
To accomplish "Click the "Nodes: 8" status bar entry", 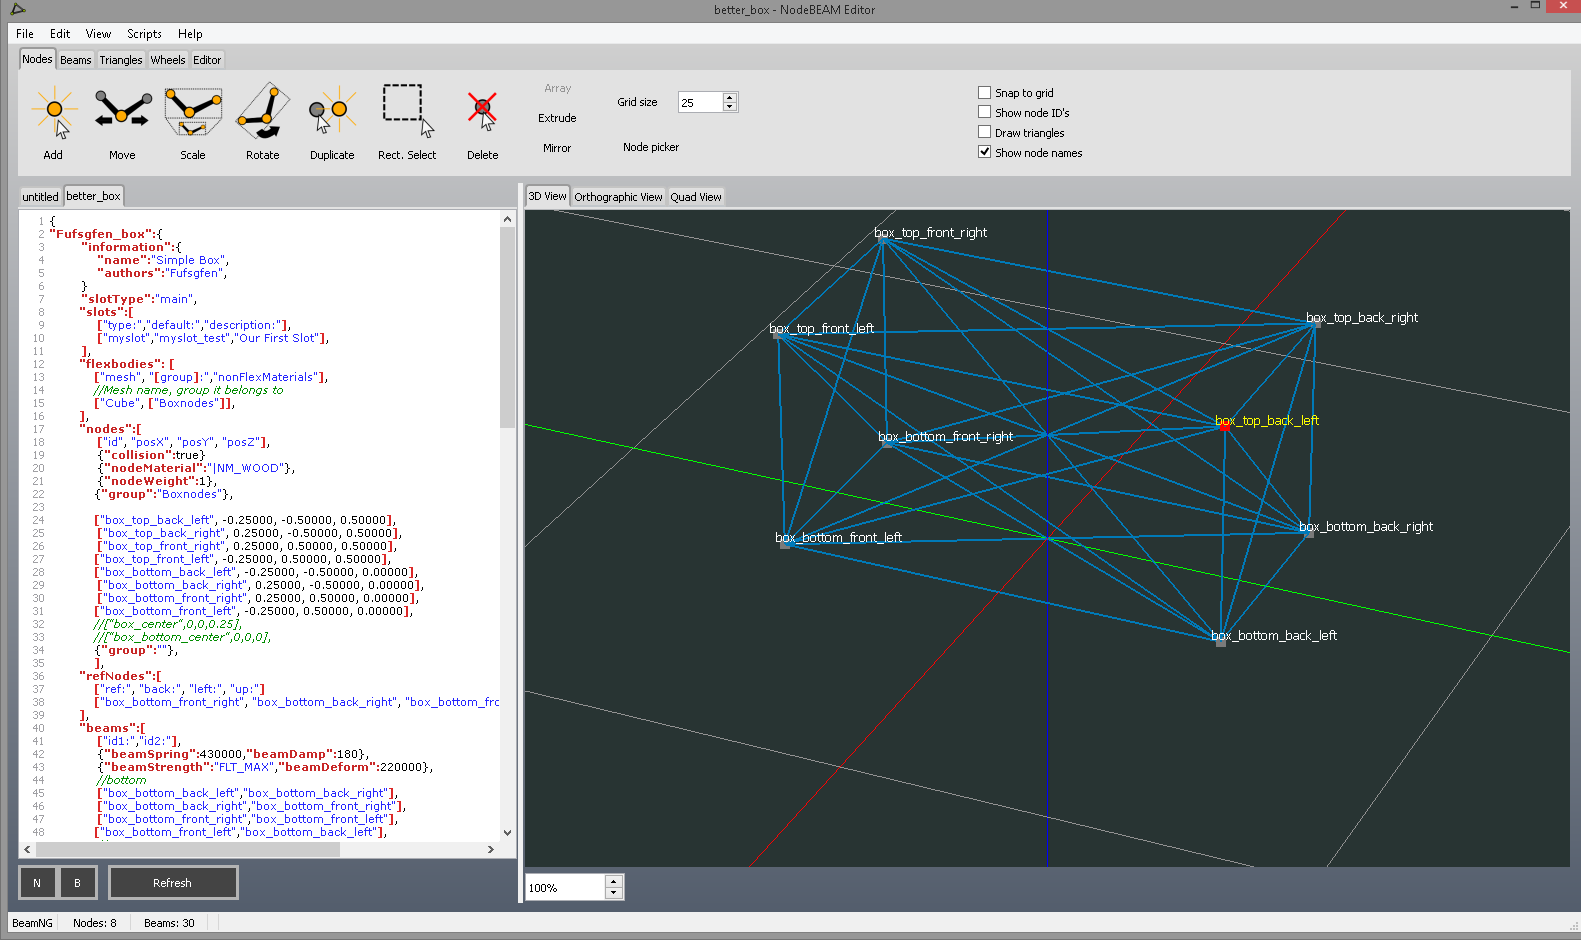I will tap(95, 923).
